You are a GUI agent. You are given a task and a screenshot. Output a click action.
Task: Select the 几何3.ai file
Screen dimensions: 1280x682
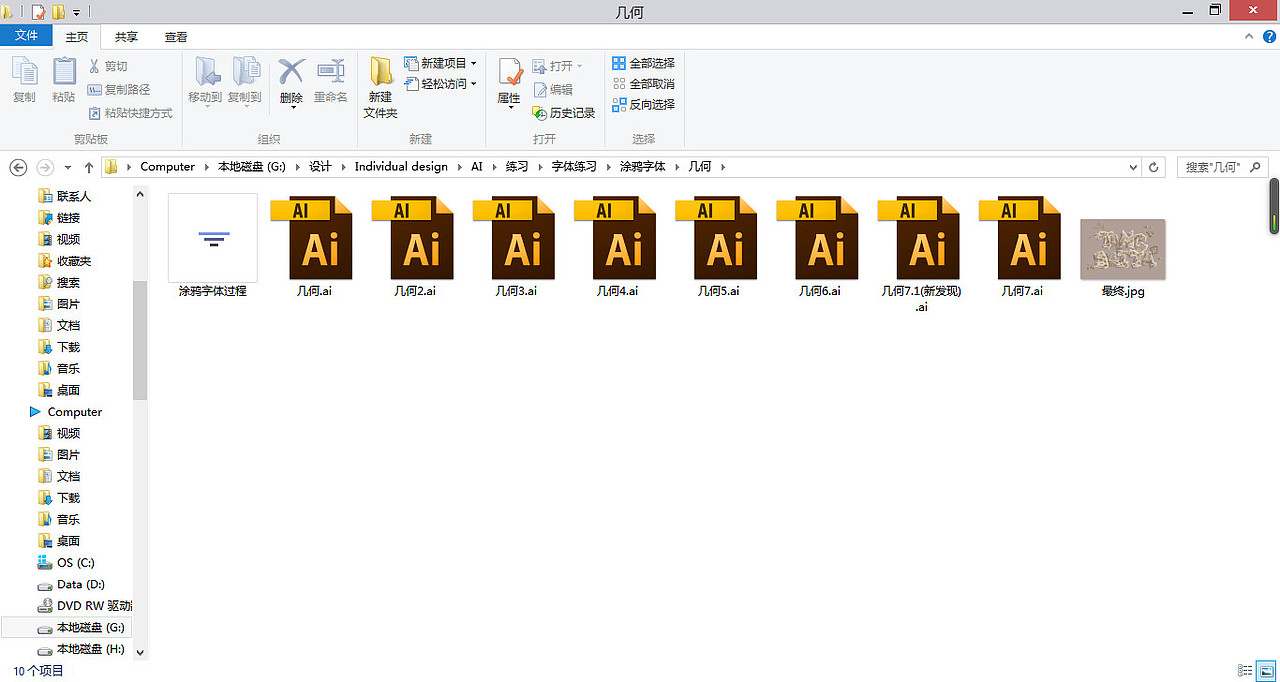tap(516, 247)
